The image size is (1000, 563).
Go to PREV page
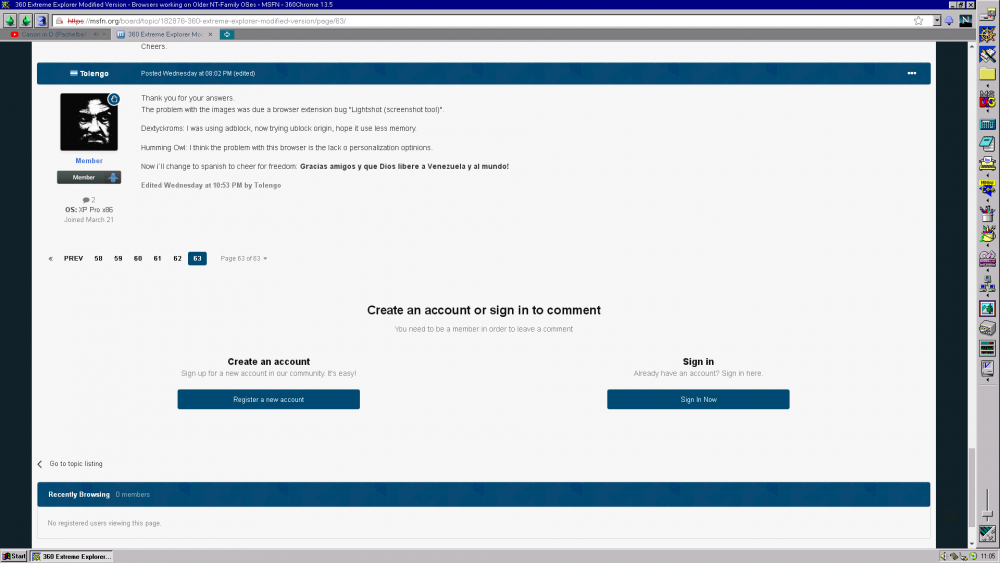(x=73, y=259)
